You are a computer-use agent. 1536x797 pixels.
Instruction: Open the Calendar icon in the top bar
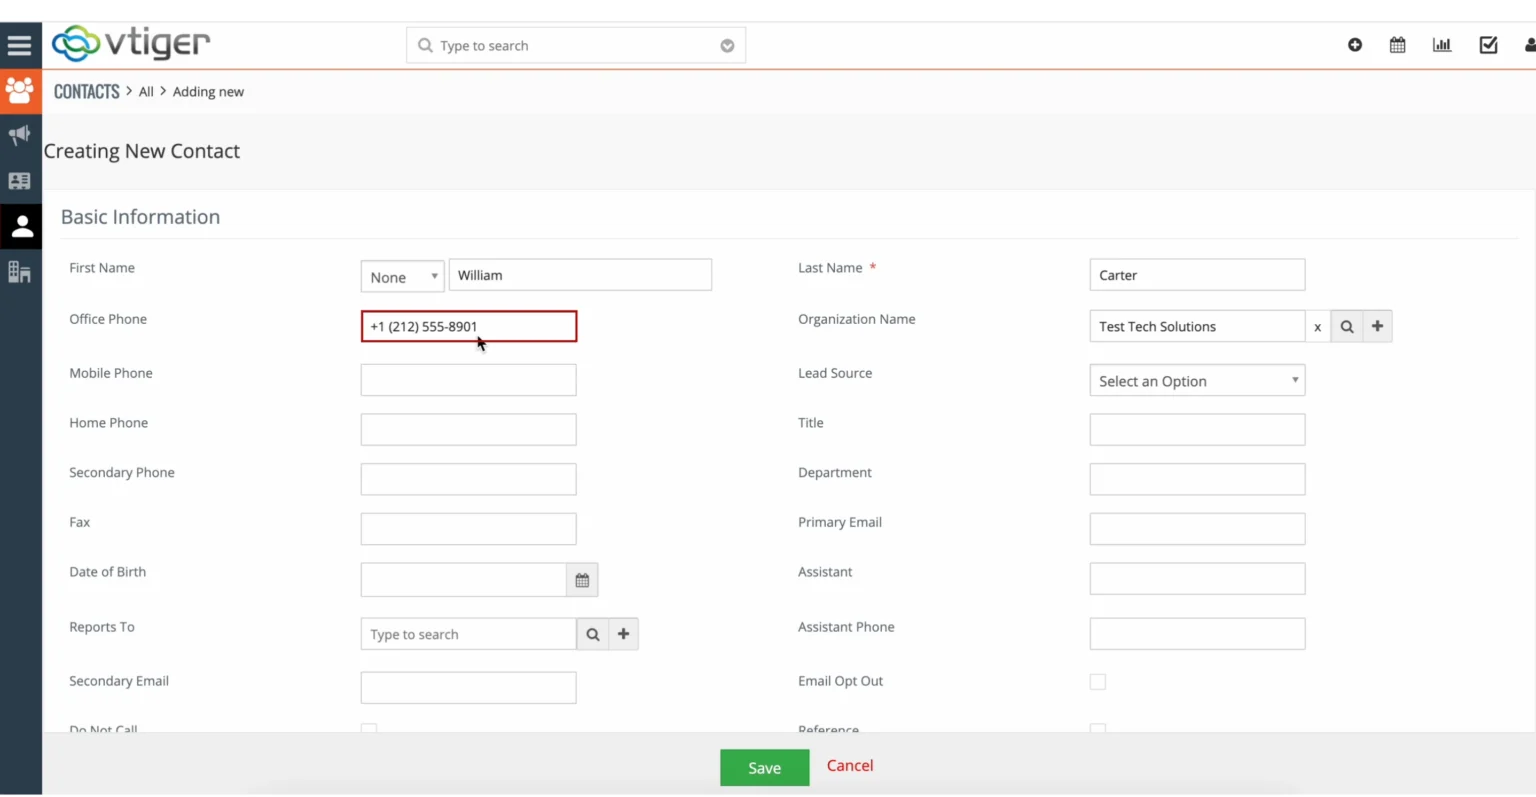(x=1397, y=45)
